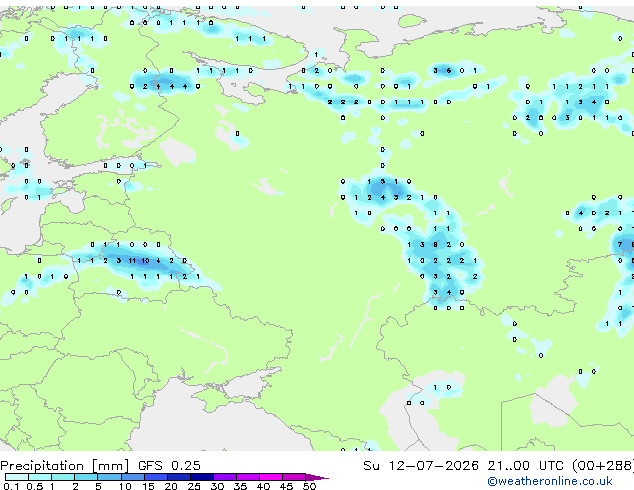Pick the 5–10 mm legend color
634x490 pixels.
[x=109, y=477]
